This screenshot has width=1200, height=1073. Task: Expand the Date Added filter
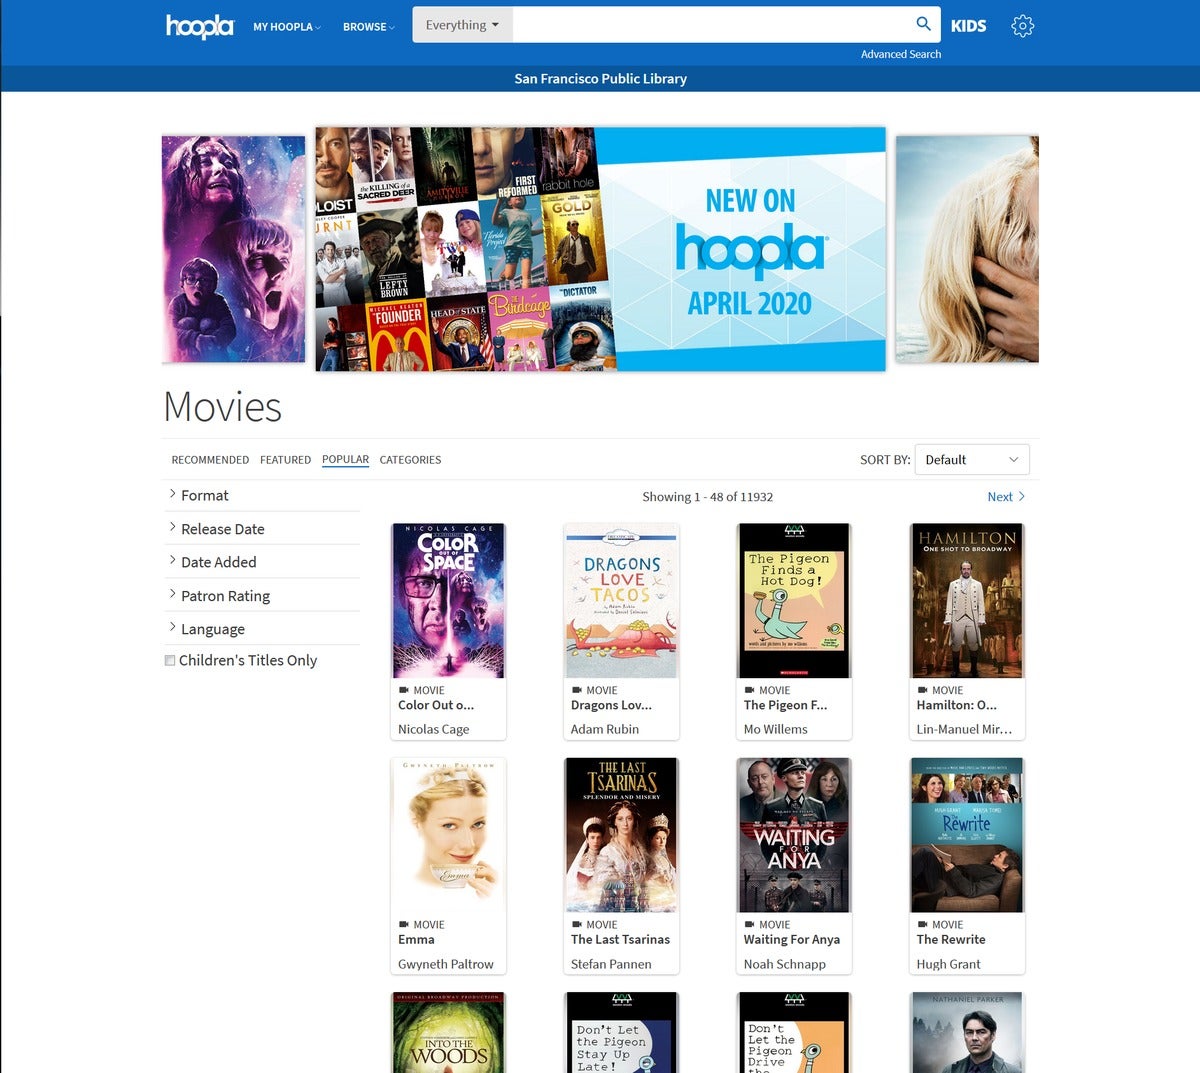(261, 562)
